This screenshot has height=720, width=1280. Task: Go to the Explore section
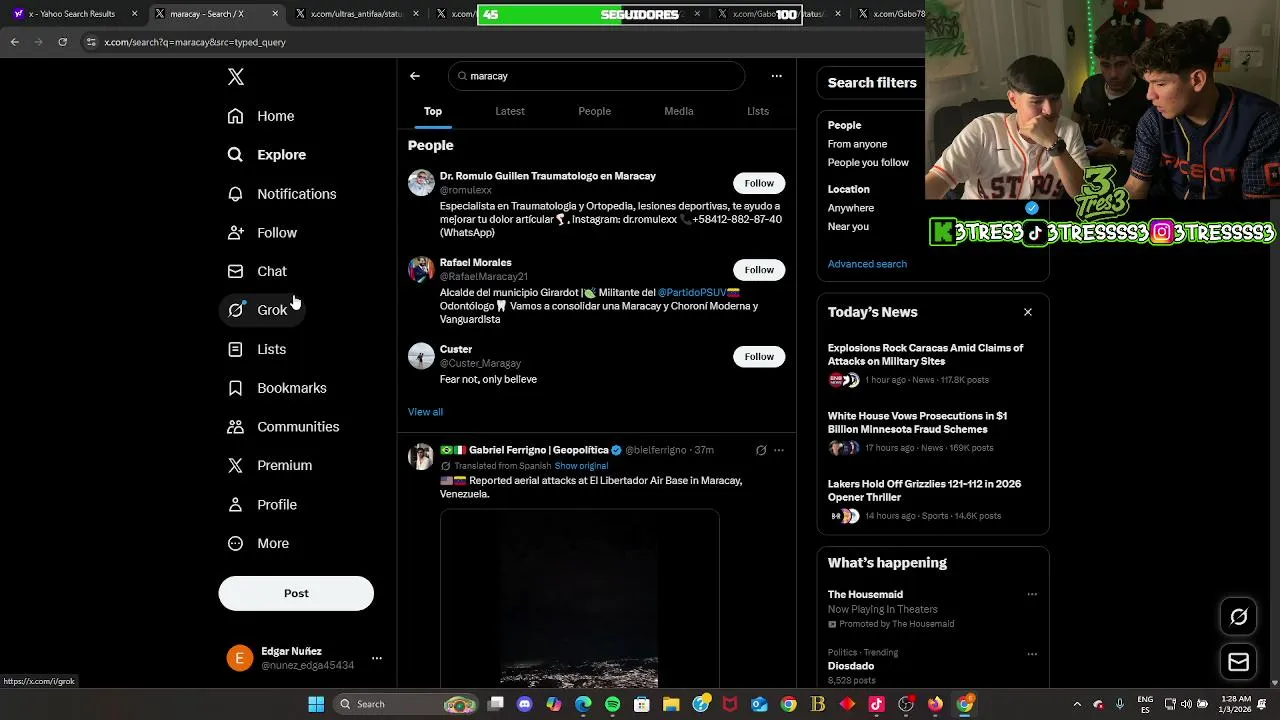pos(267,155)
